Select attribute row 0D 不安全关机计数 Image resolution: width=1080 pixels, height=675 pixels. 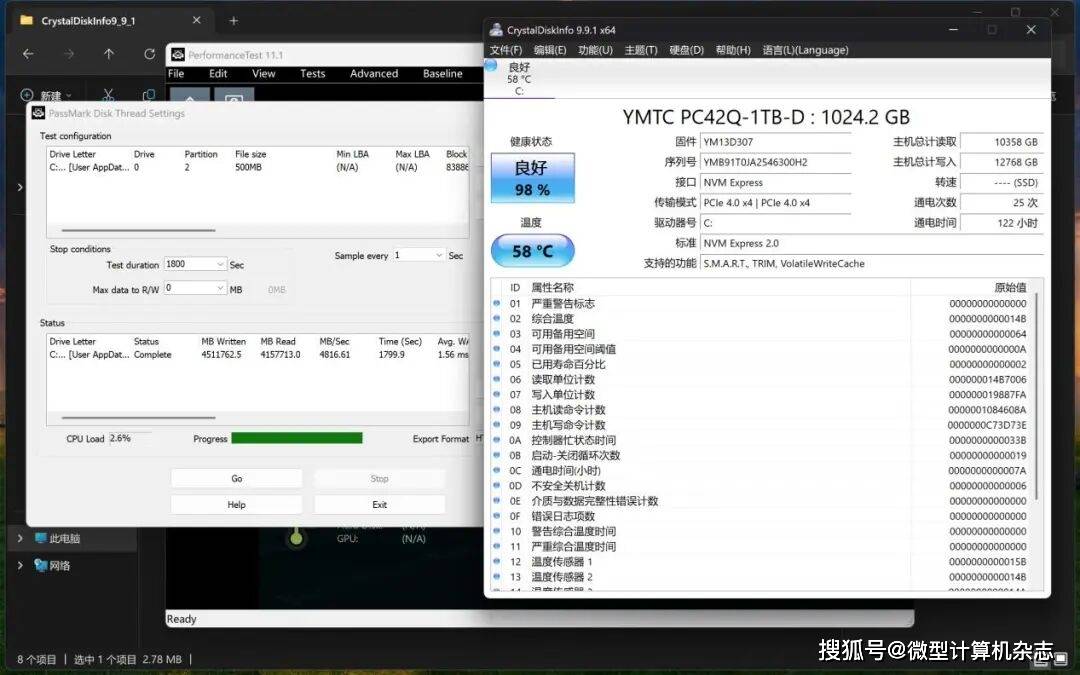click(x=761, y=486)
